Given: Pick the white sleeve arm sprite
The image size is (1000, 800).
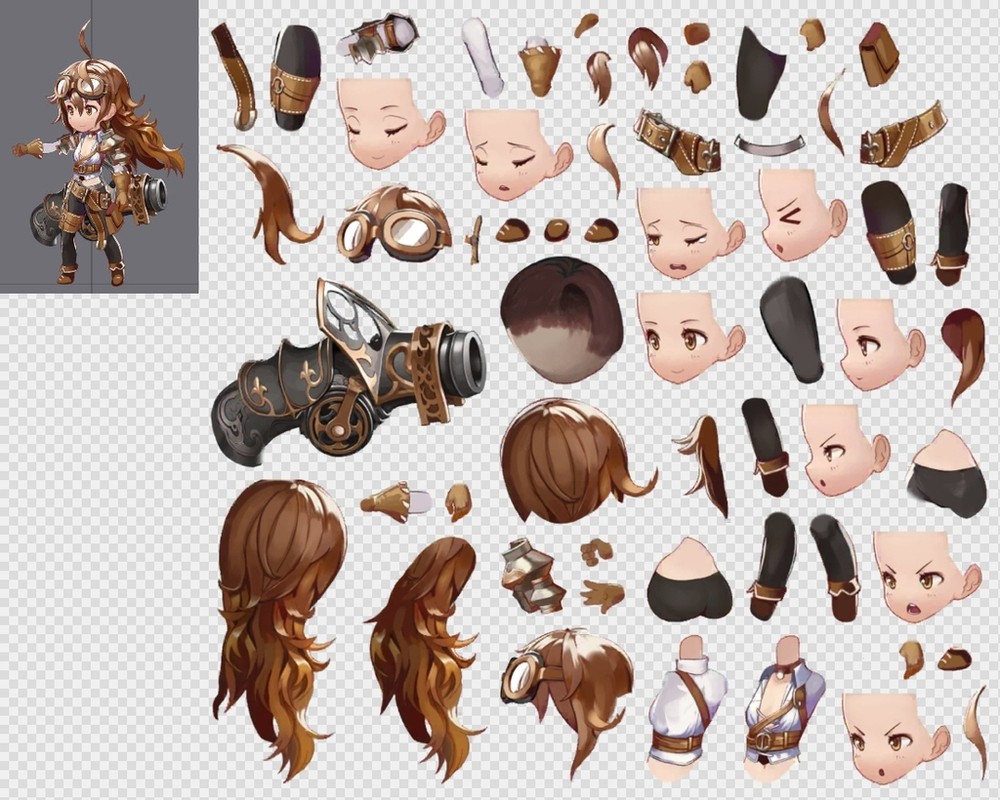Looking at the screenshot, I should [x=482, y=58].
